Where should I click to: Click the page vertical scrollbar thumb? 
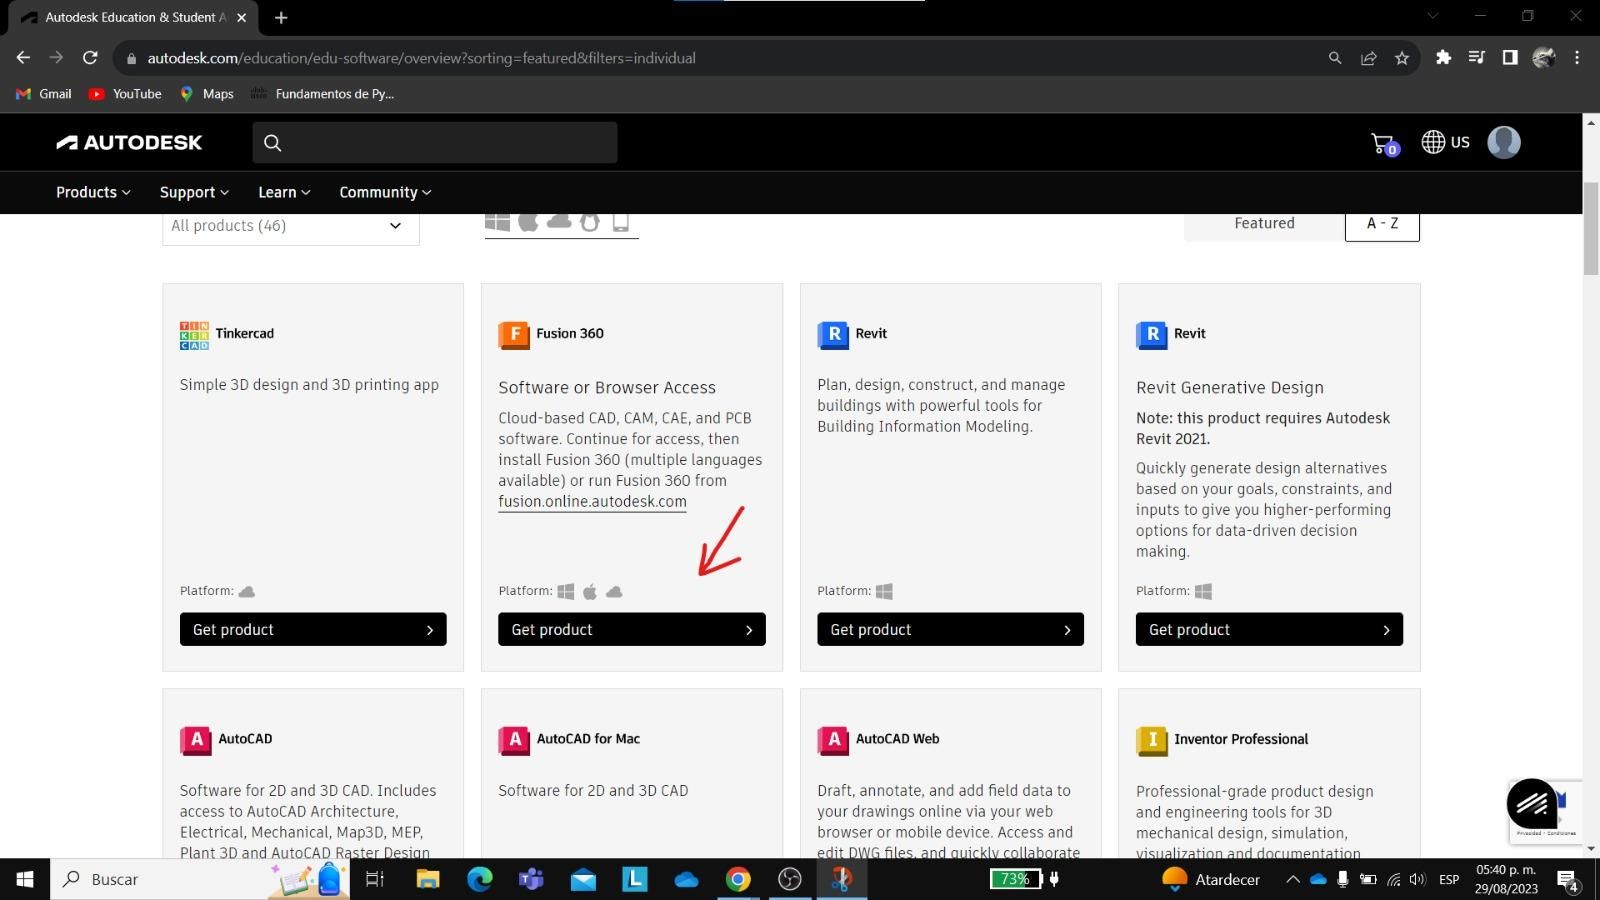tap(1590, 228)
